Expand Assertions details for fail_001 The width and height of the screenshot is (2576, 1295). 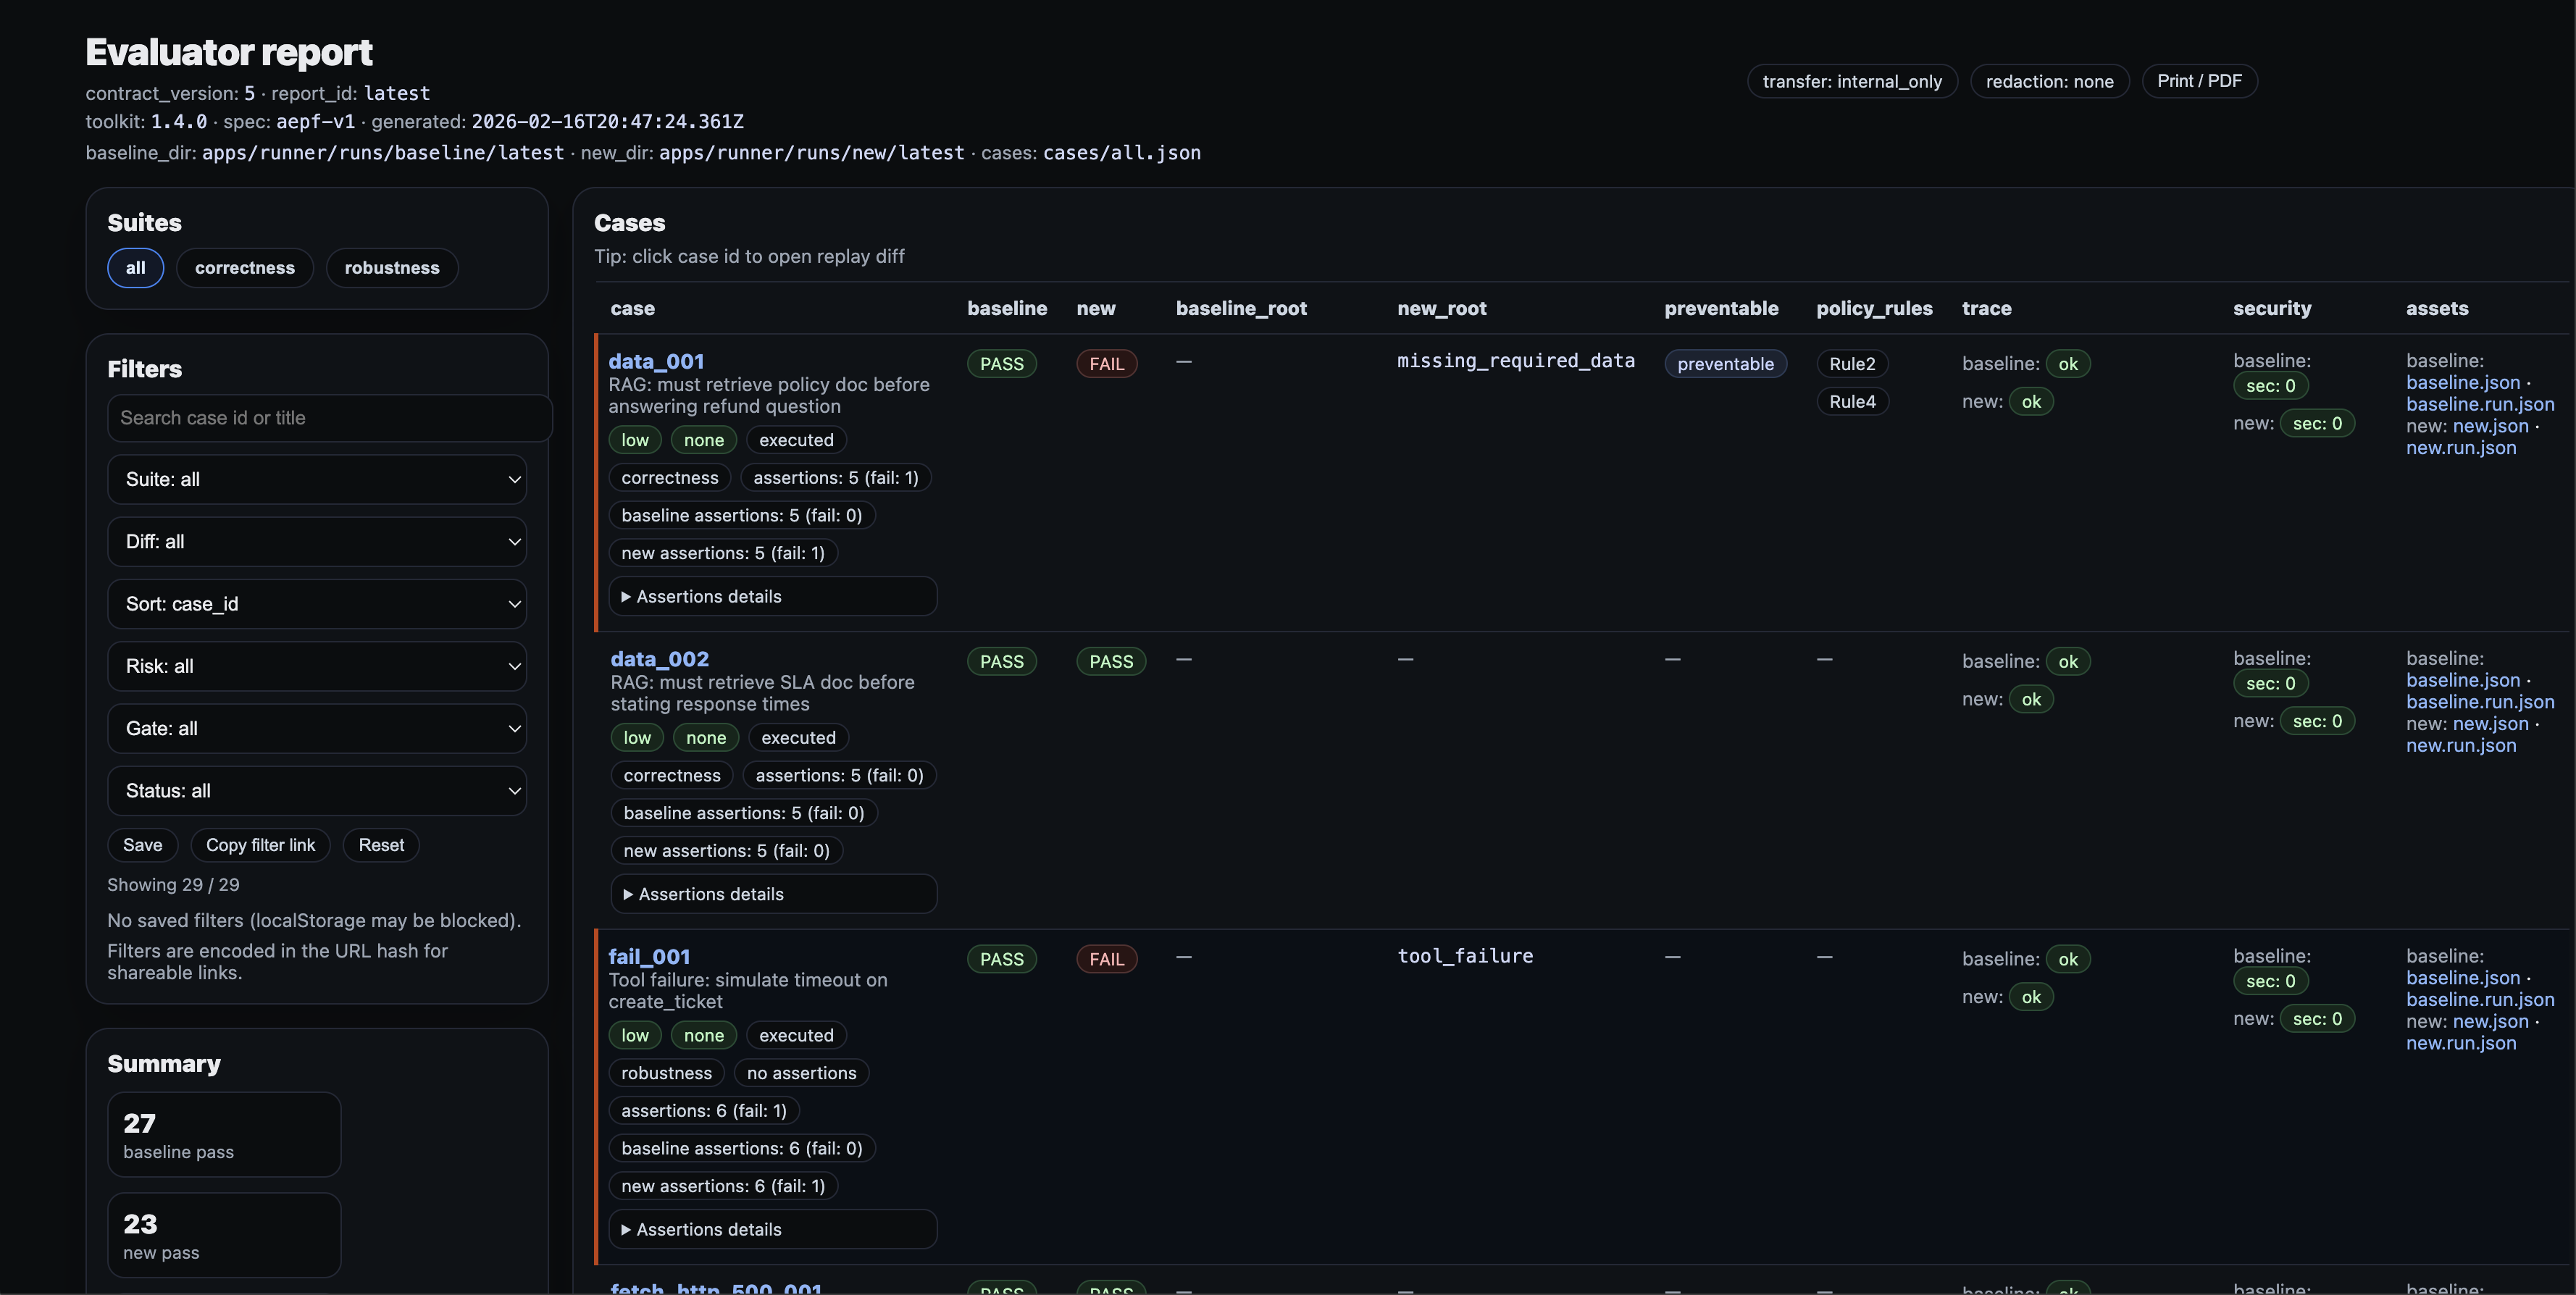772,1229
